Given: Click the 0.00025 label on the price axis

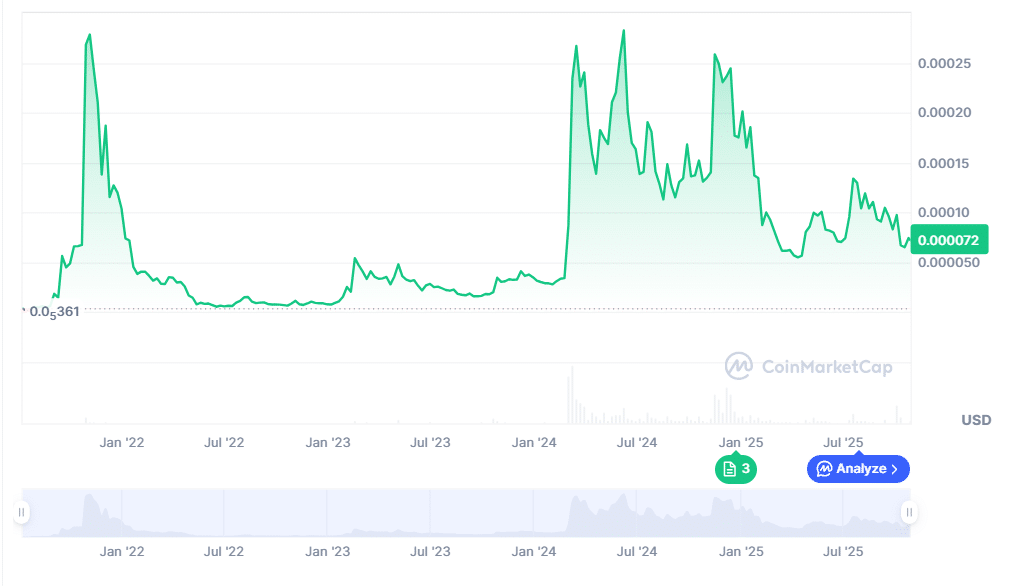Looking at the screenshot, I should (943, 64).
